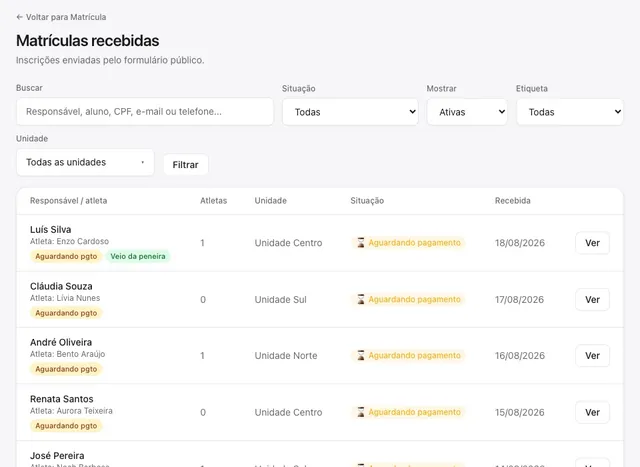Viewport: 640px width, 467px height.
Task: Click the Unidade column header
Action: [271, 200]
